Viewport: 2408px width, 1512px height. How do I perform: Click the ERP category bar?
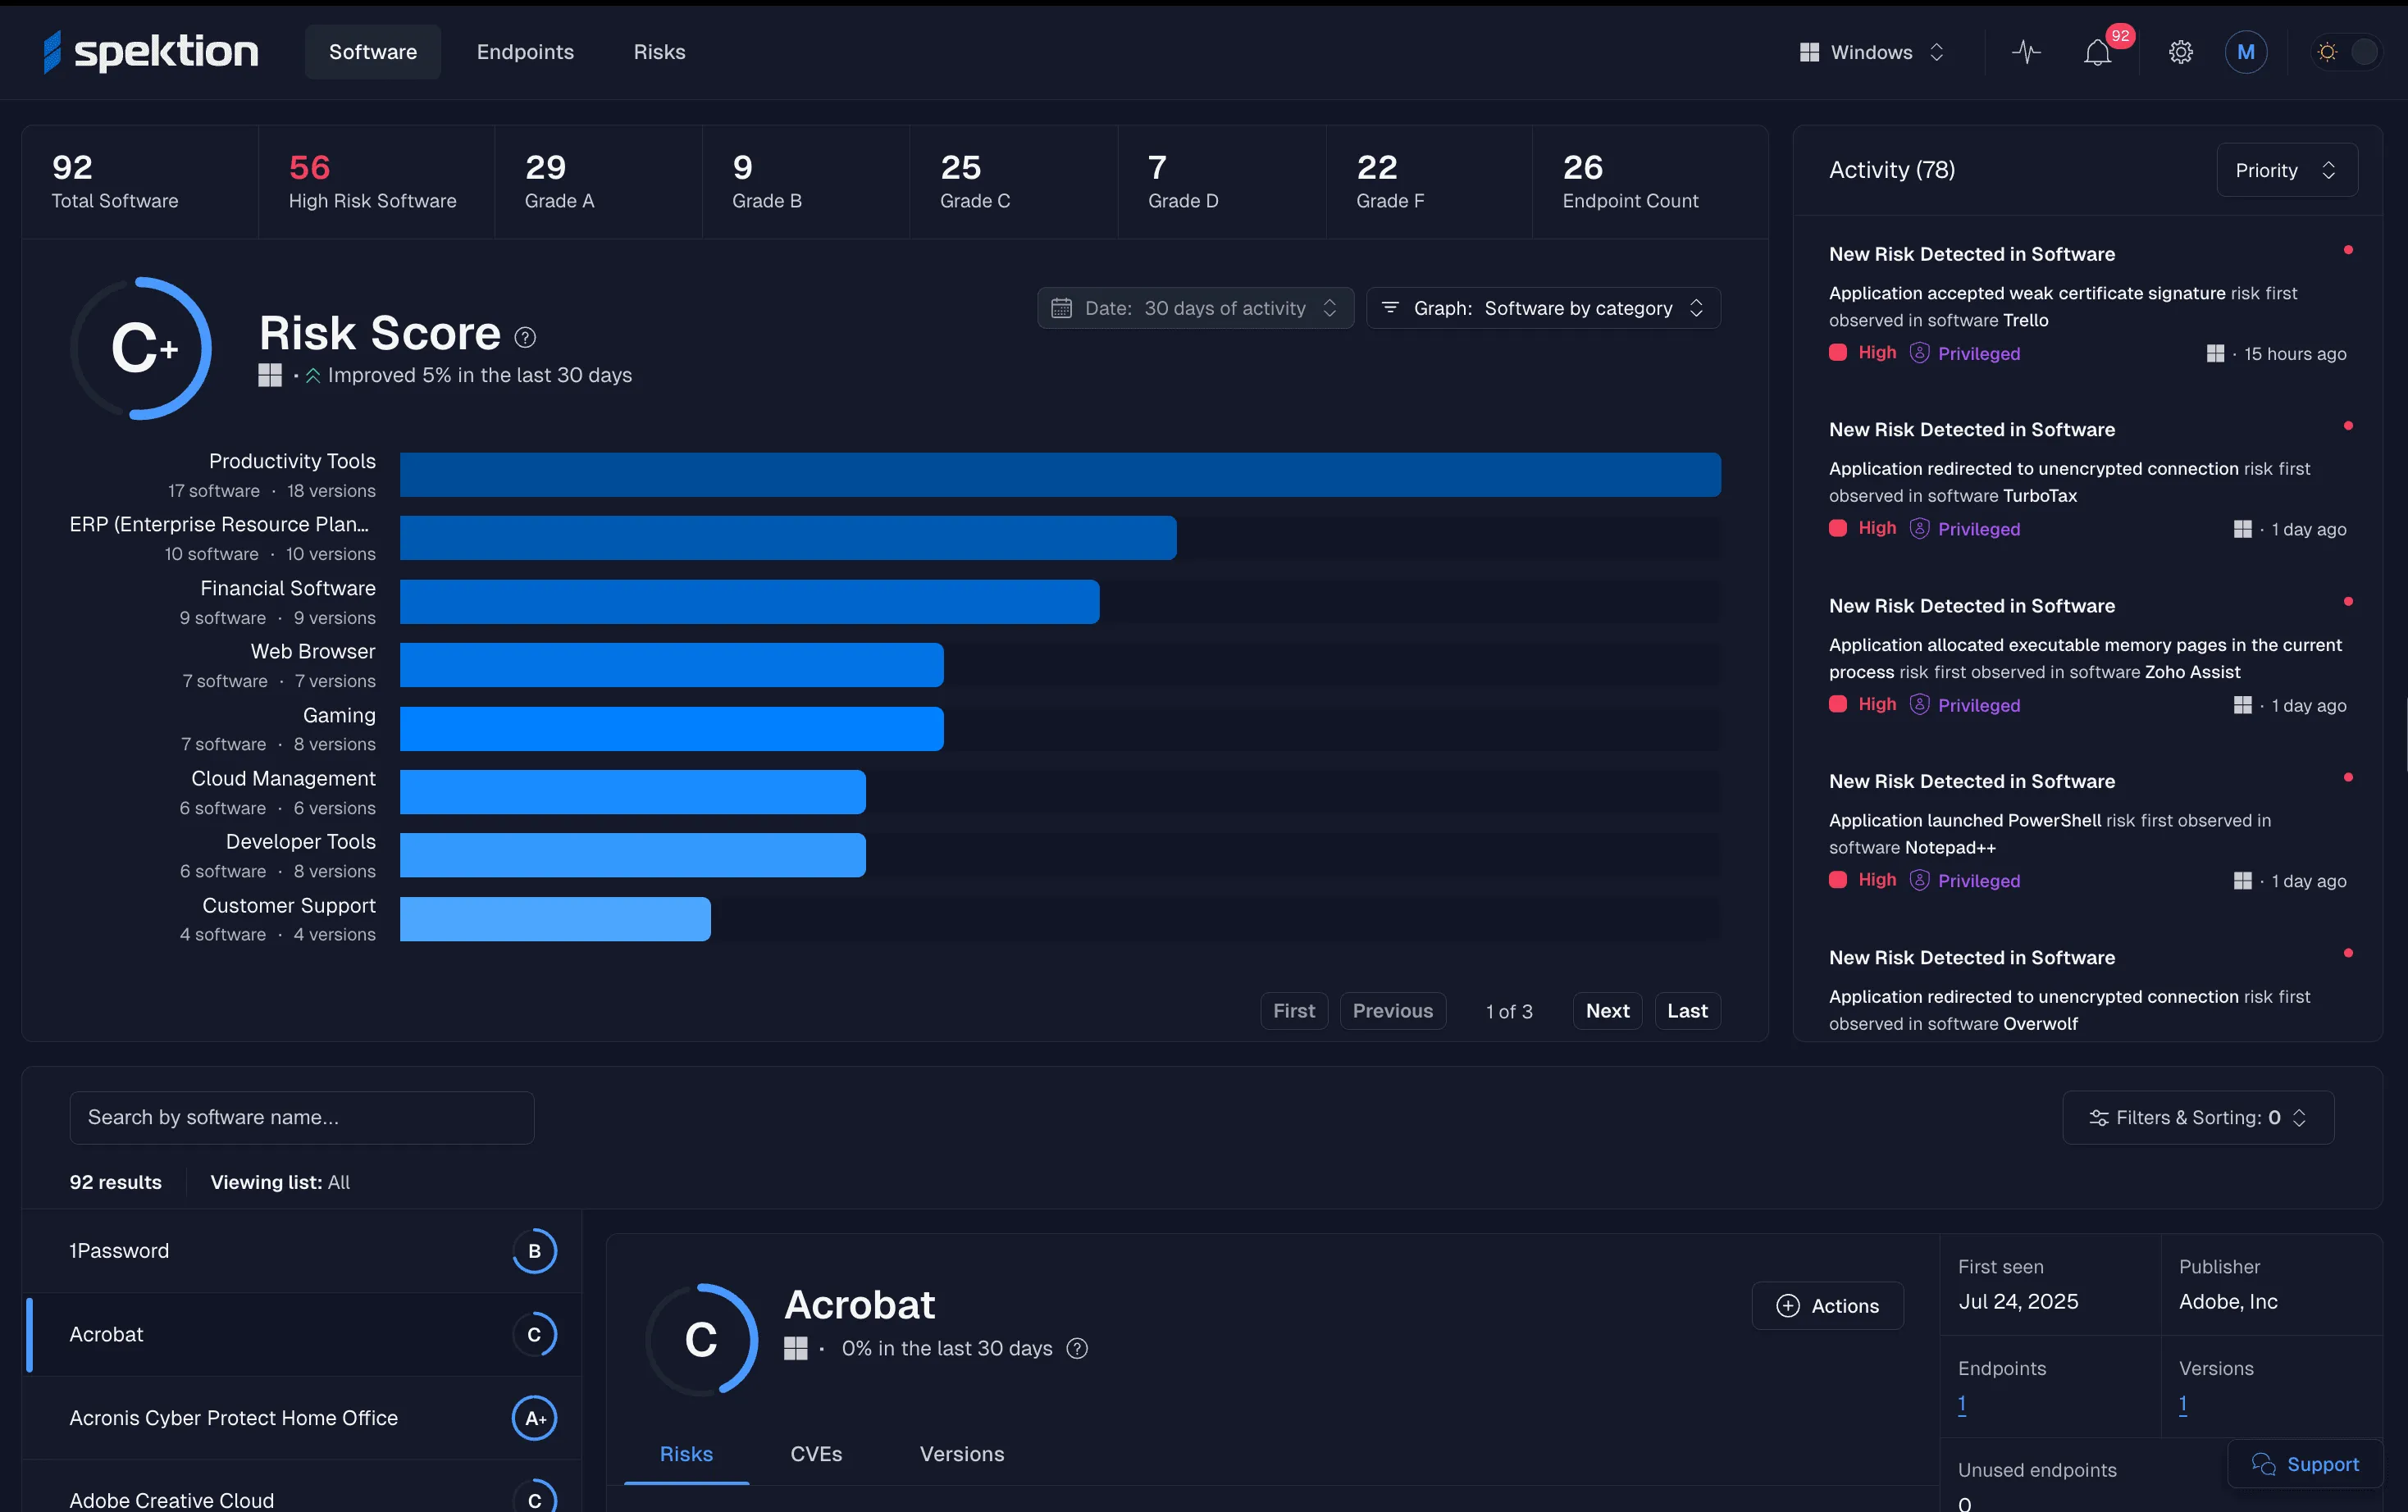788,538
